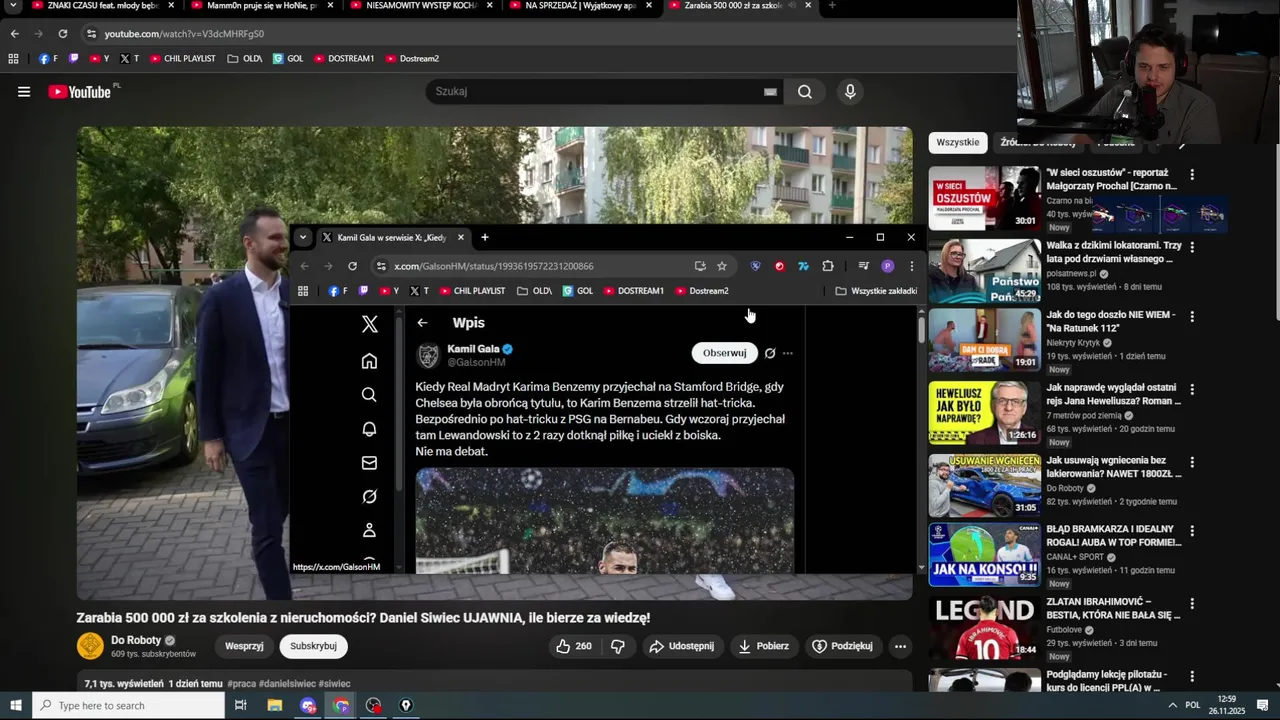Open tab search dropdown in X window

[303, 238]
